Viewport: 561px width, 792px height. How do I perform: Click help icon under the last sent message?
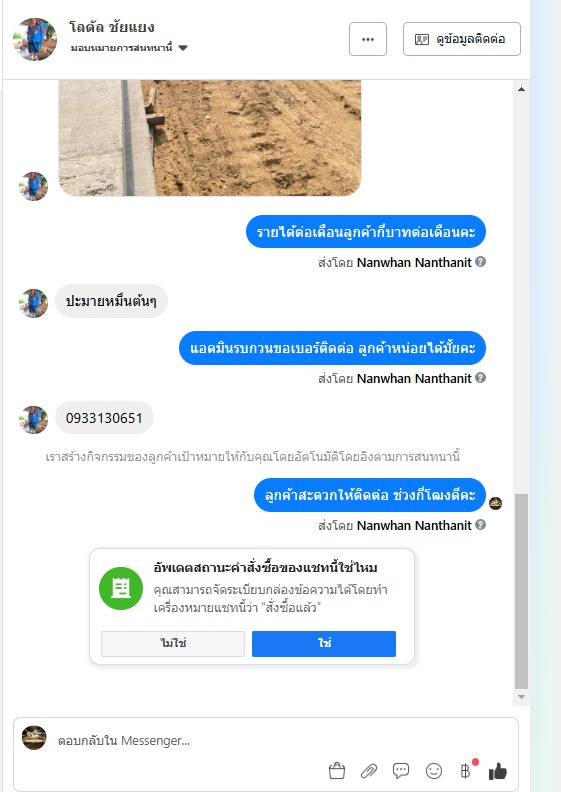(481, 524)
